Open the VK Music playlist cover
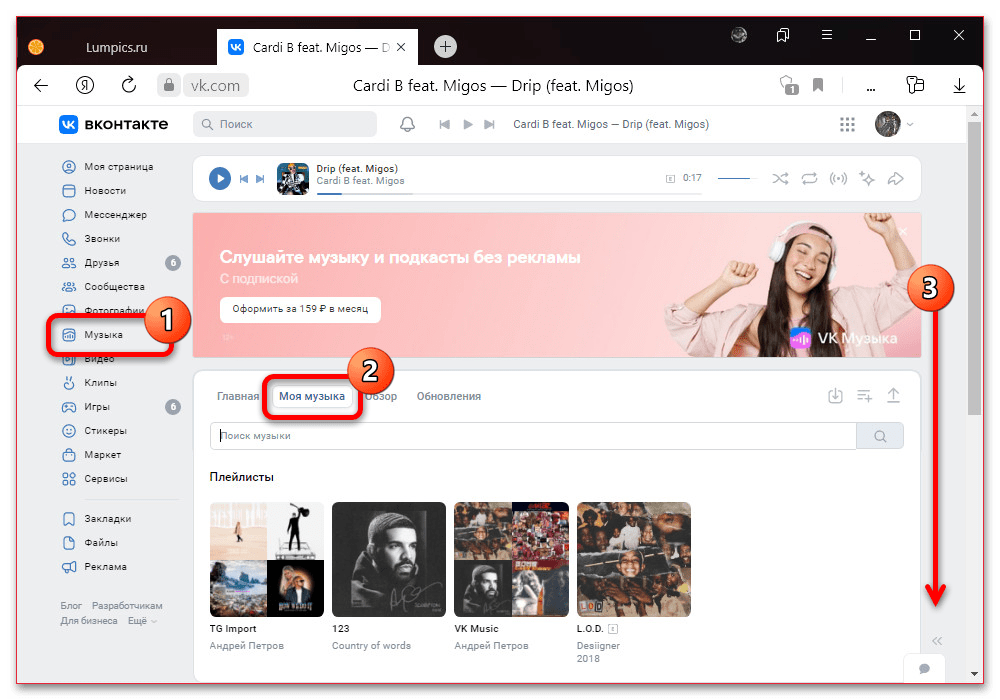 coord(511,559)
